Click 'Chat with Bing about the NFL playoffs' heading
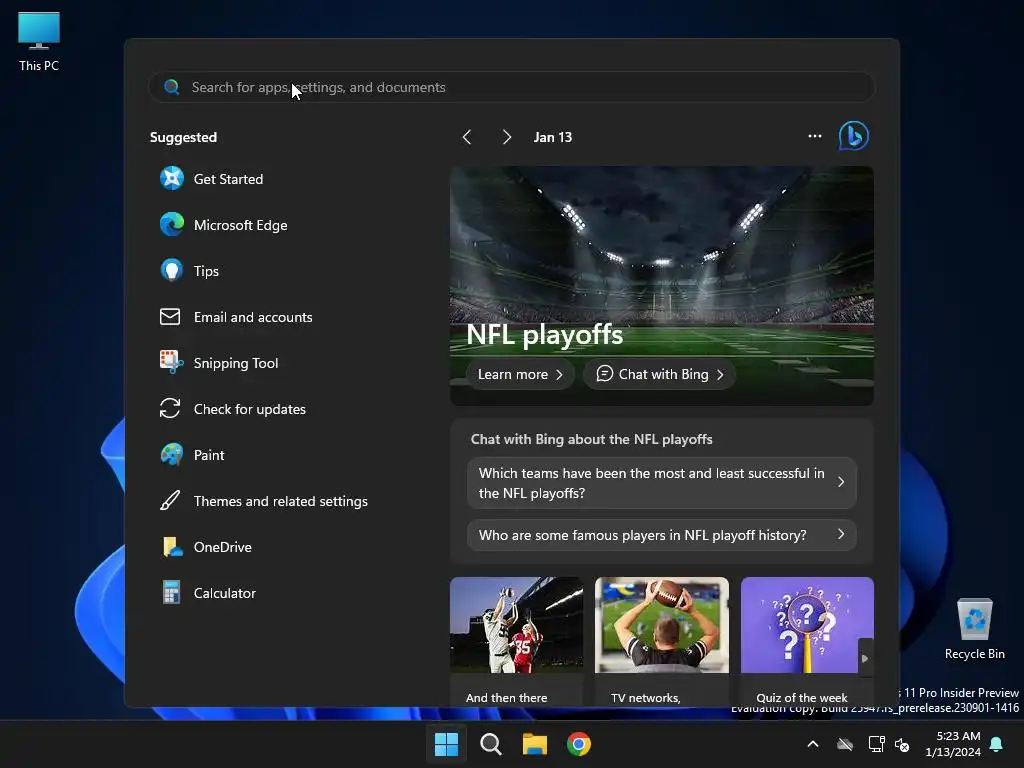 pos(592,440)
